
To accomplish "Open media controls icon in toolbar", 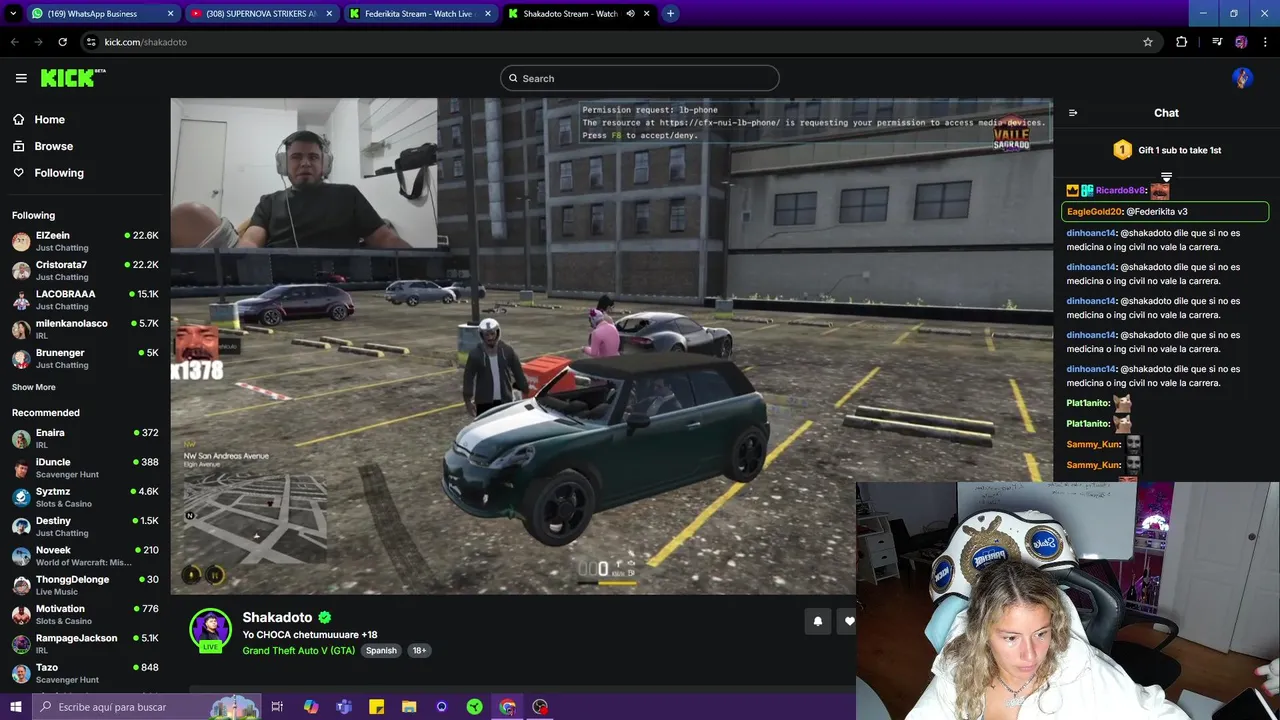I will [1217, 42].
